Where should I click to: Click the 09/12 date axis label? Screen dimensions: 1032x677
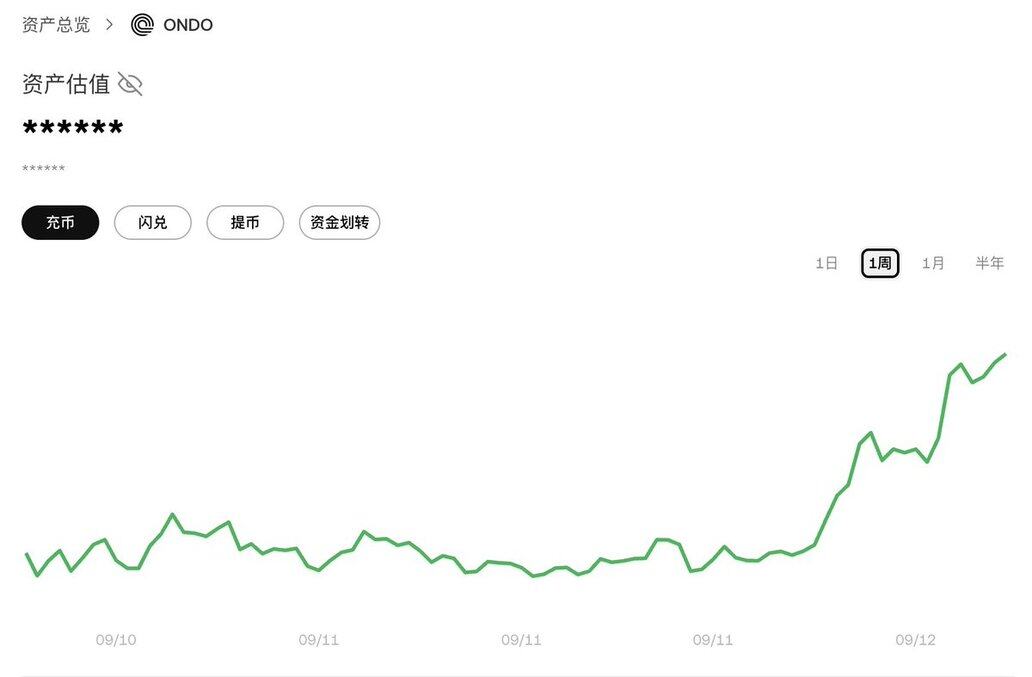pyautogui.click(x=915, y=640)
